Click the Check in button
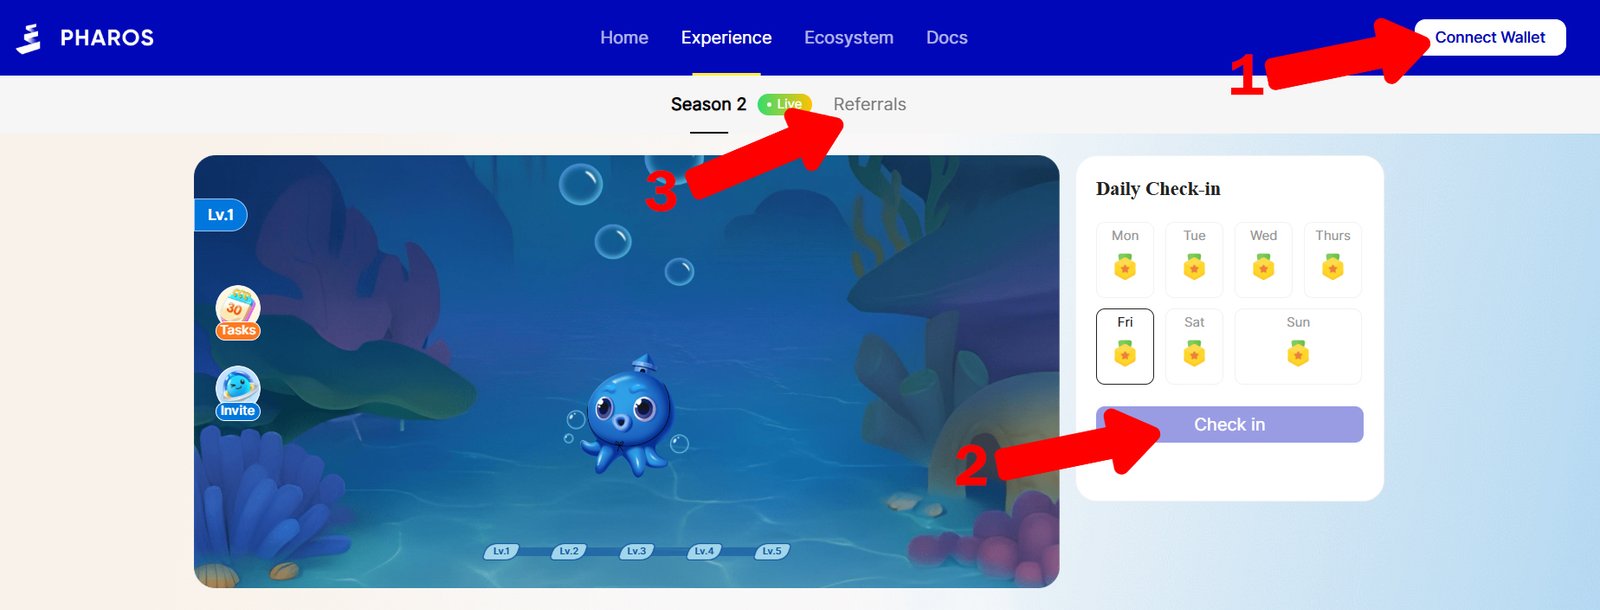This screenshot has height=610, width=1600. click(x=1229, y=424)
